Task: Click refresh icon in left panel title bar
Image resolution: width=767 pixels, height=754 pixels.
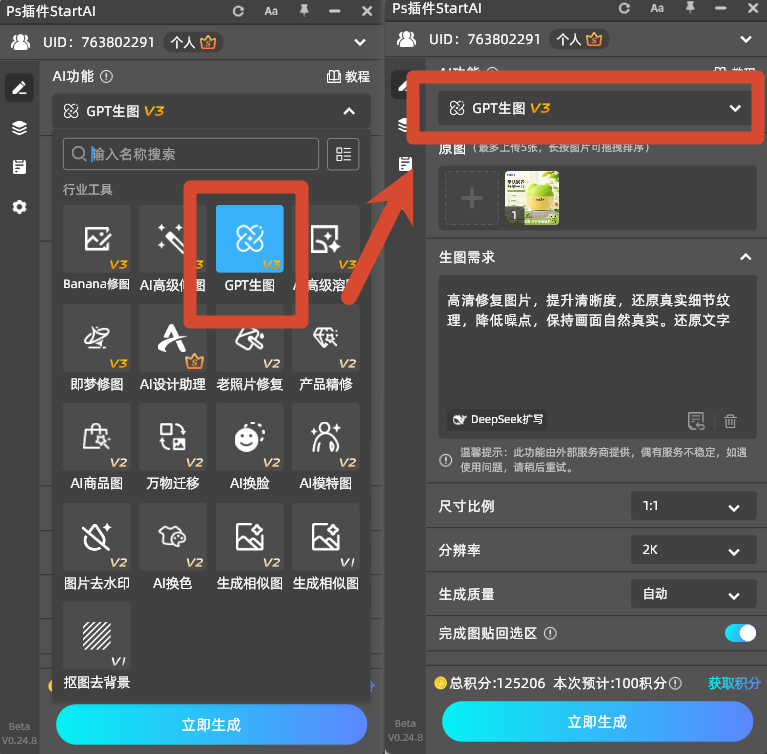Action: 238,11
